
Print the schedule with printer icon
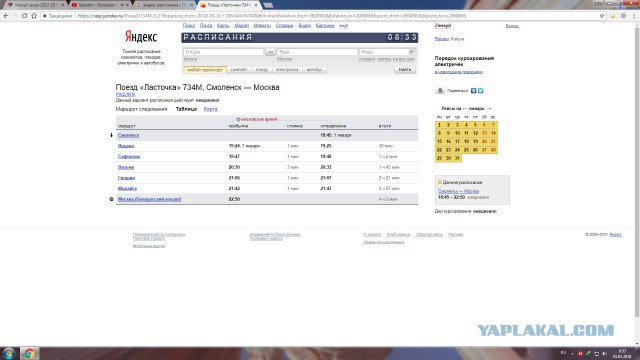440,91
